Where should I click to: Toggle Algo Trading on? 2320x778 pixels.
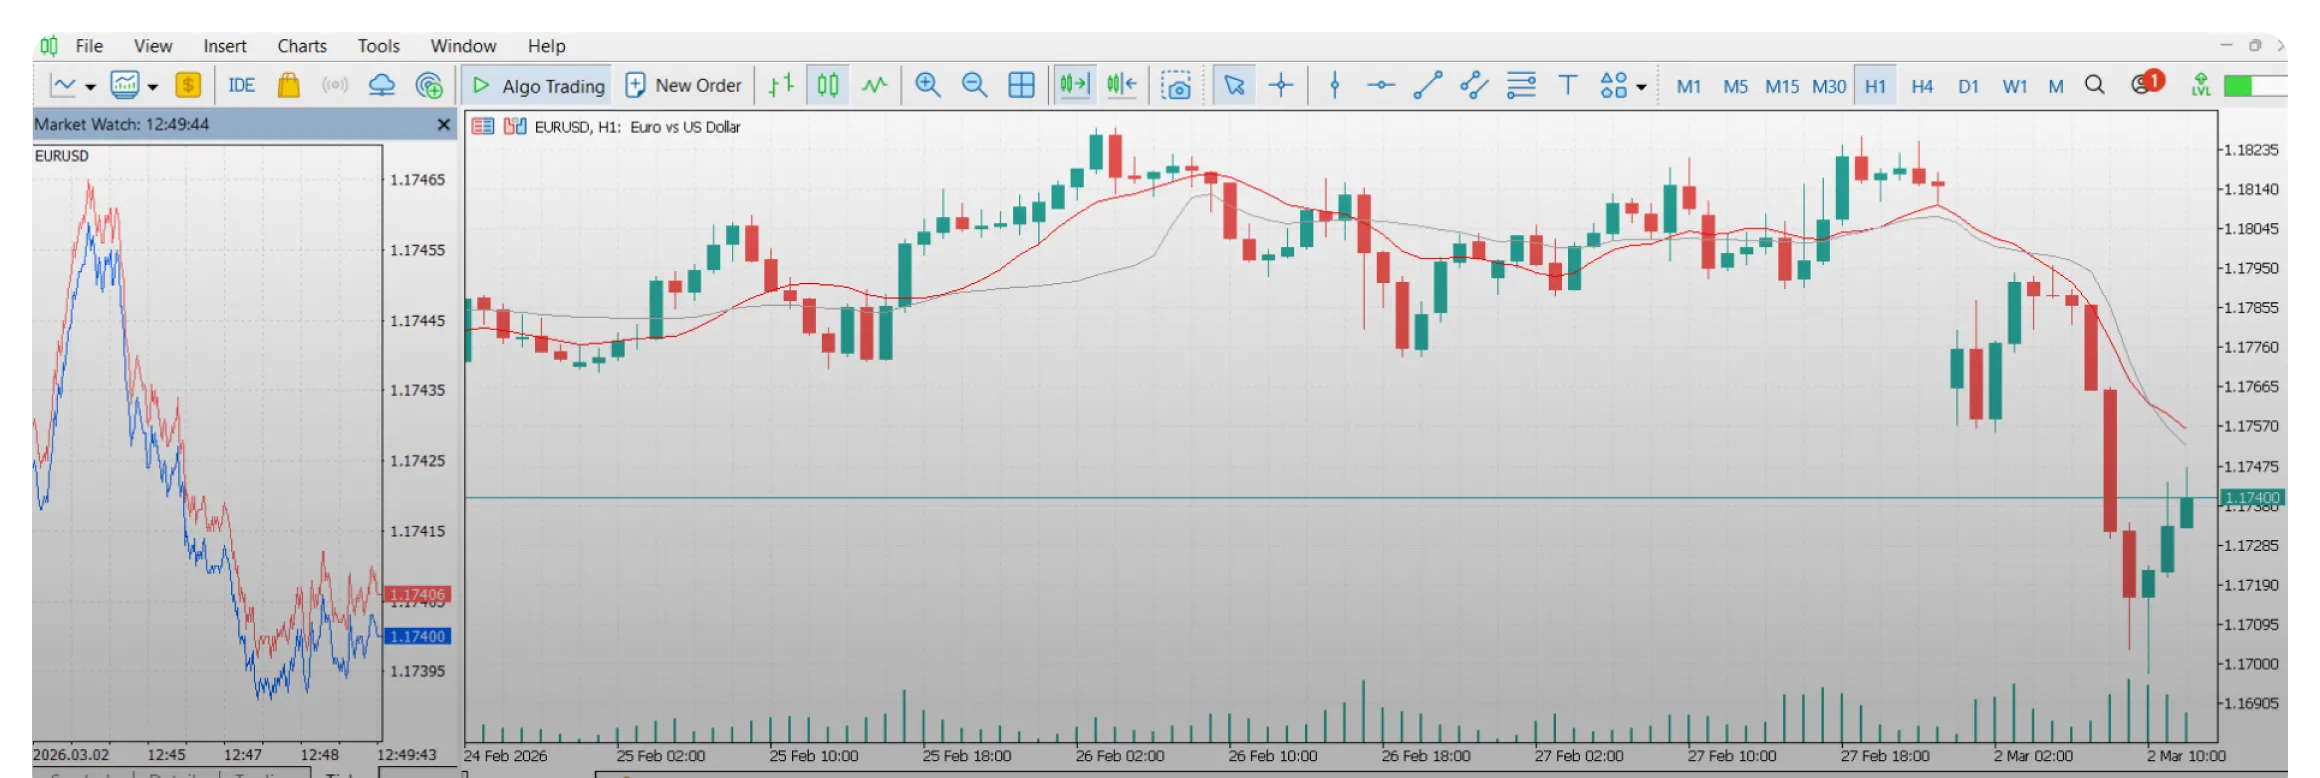click(x=538, y=86)
